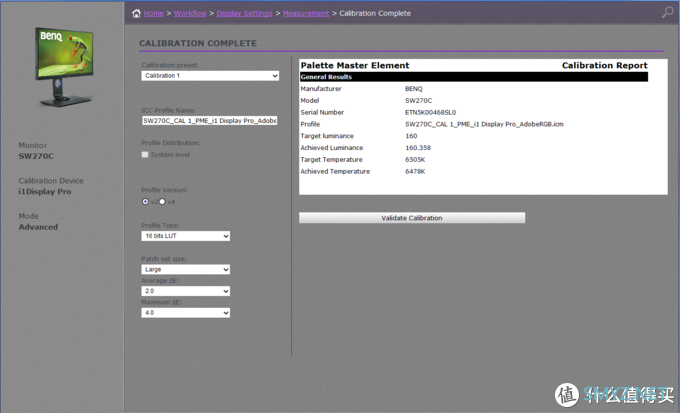Click the i1Display Pro device text
The height and width of the screenshot is (413, 680).
click(45, 192)
